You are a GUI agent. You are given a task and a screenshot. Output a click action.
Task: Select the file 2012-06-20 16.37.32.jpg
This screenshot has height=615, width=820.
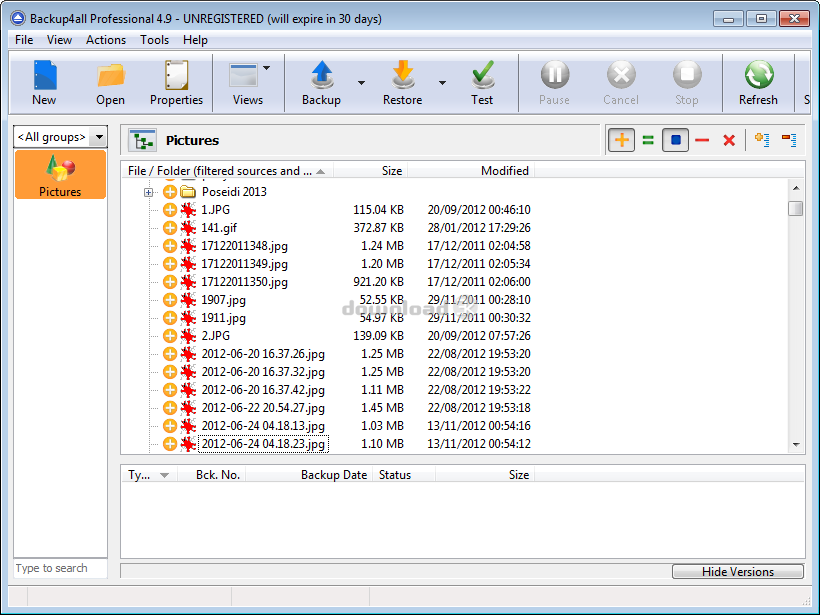(x=263, y=372)
